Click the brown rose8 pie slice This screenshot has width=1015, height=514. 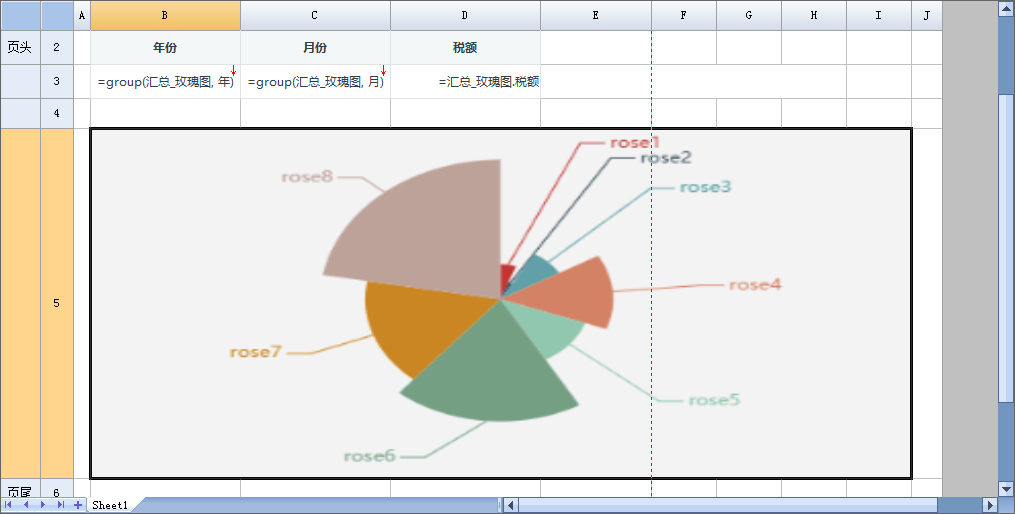click(430, 230)
